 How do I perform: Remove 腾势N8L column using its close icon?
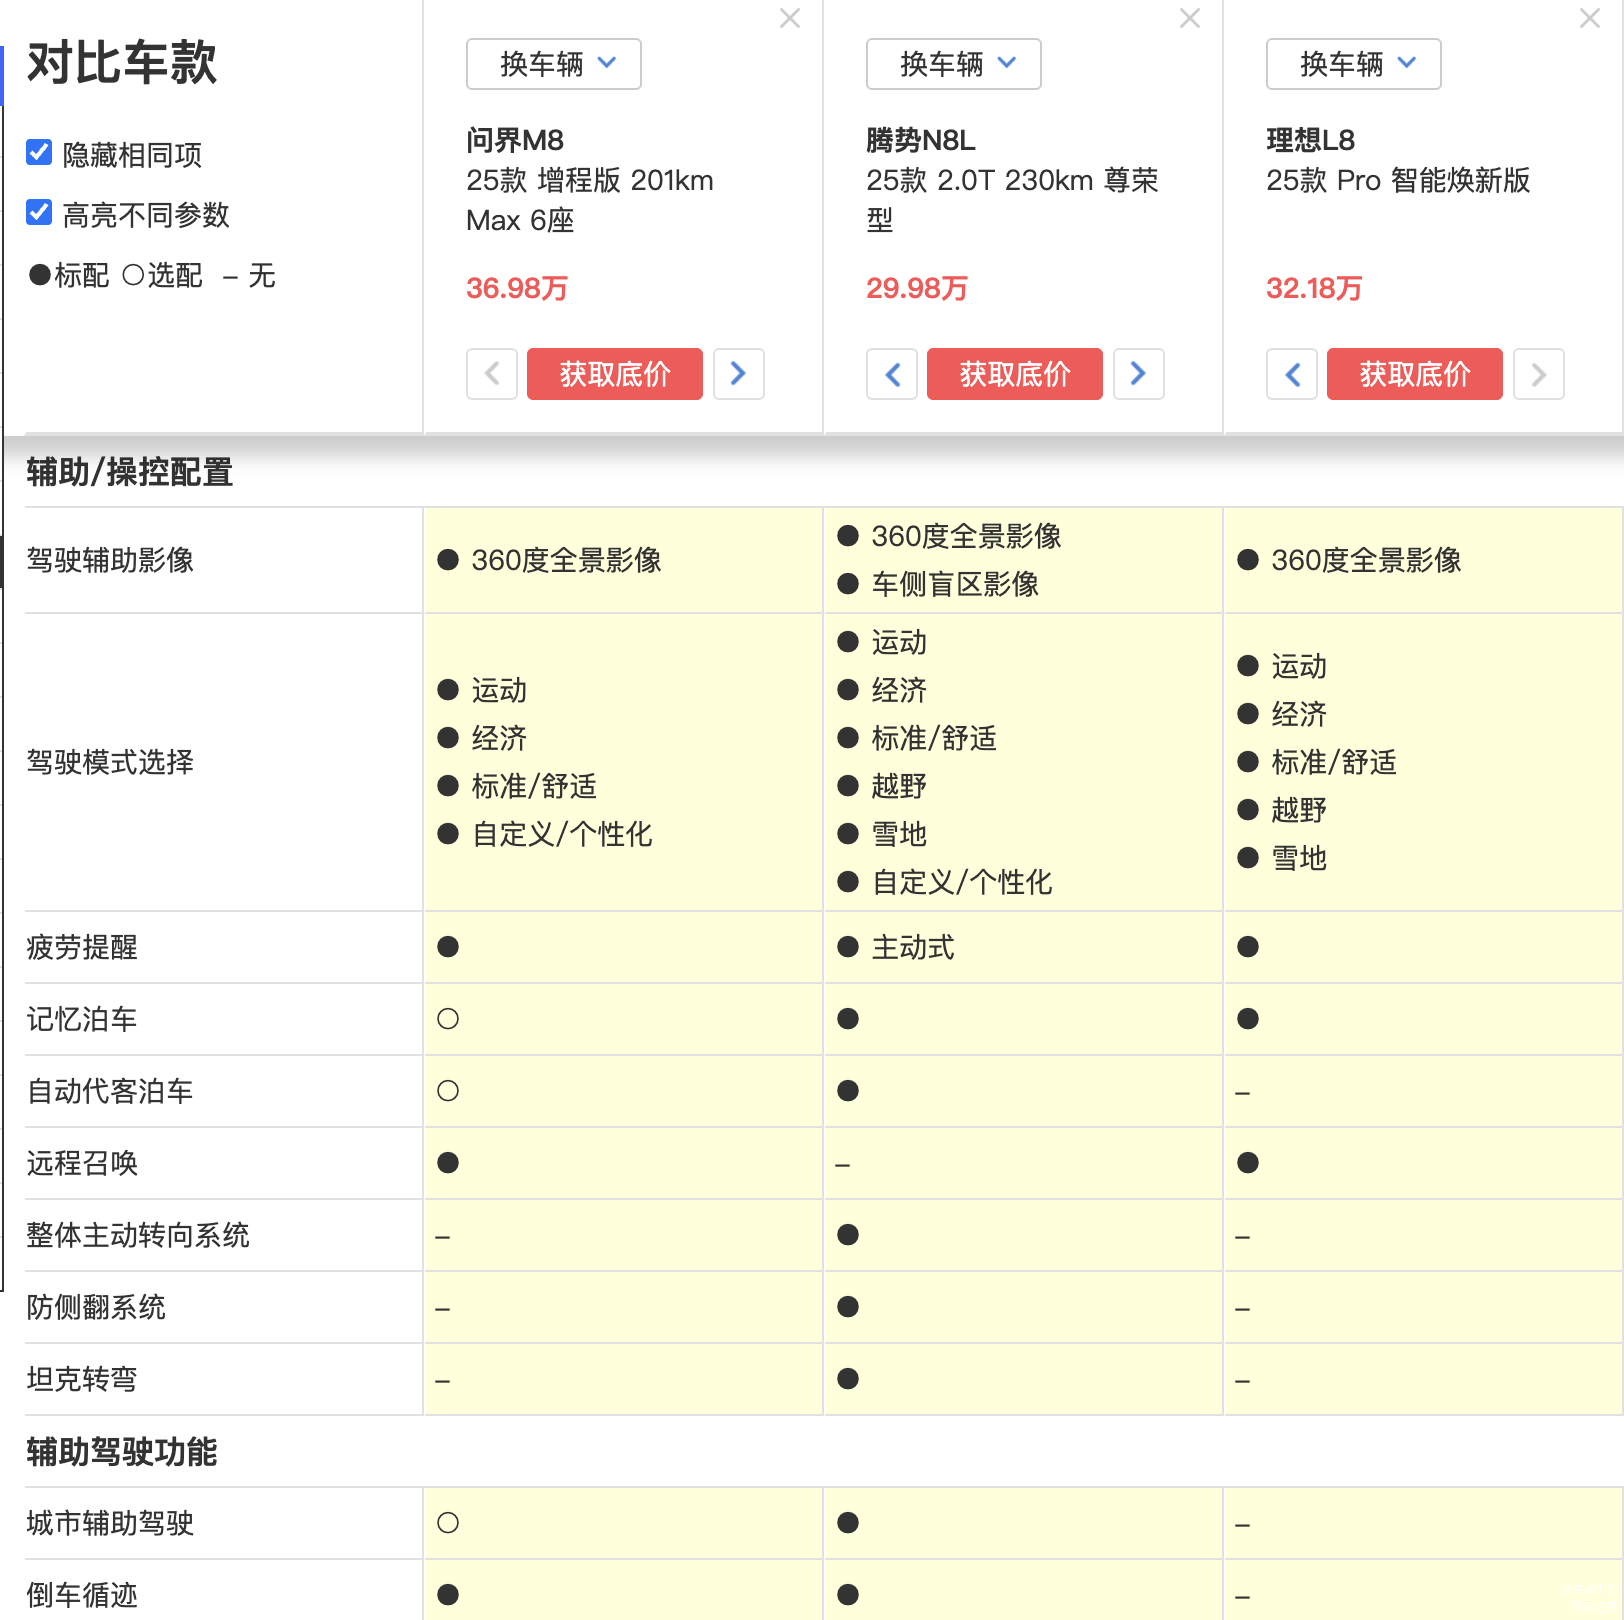point(1190,18)
